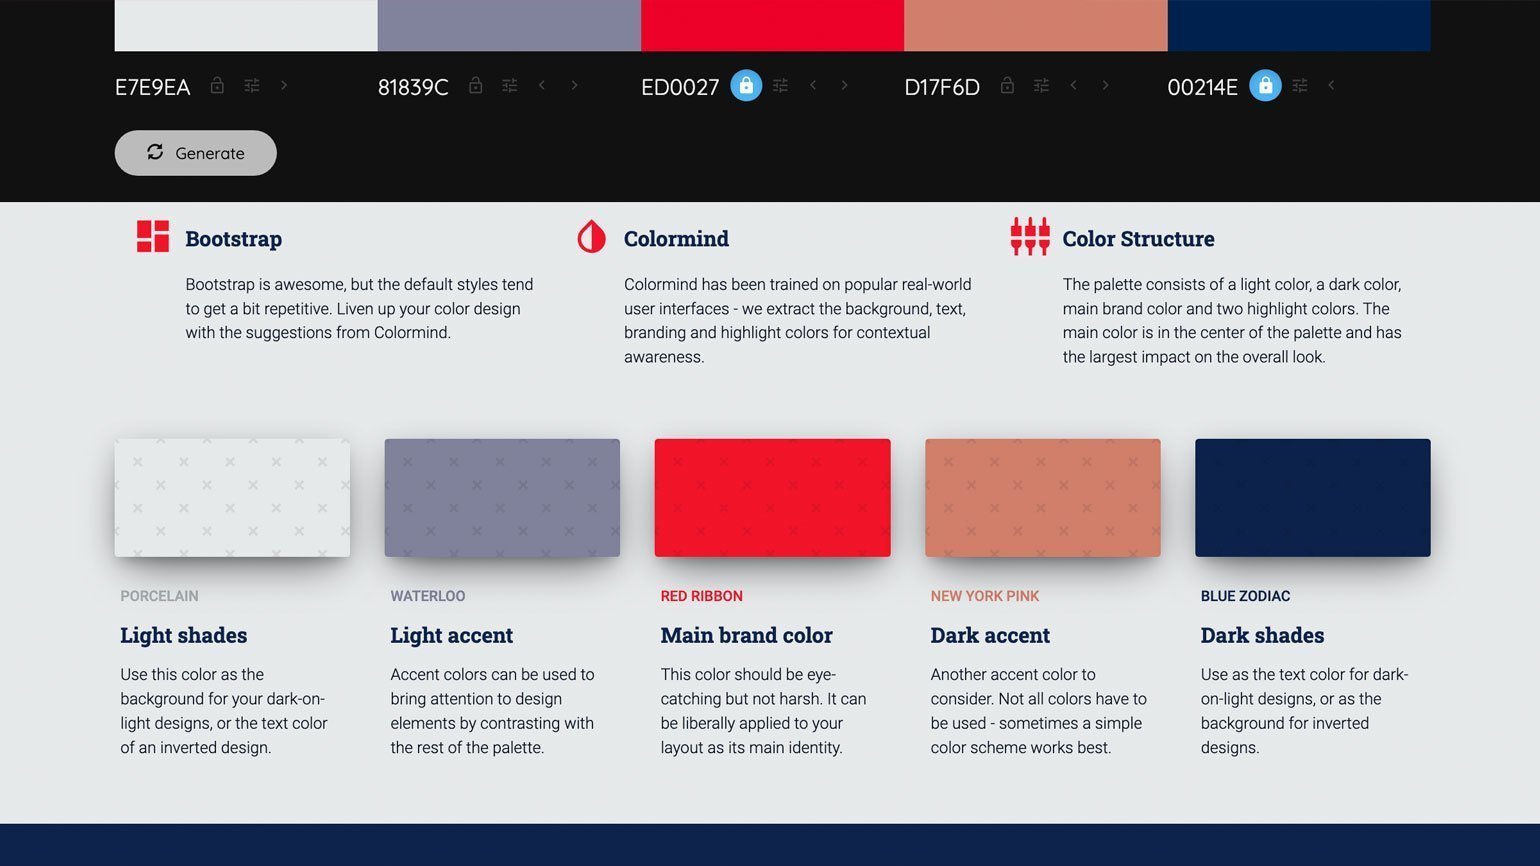Click the Porcelain color card
The height and width of the screenshot is (866, 1540).
click(232, 498)
